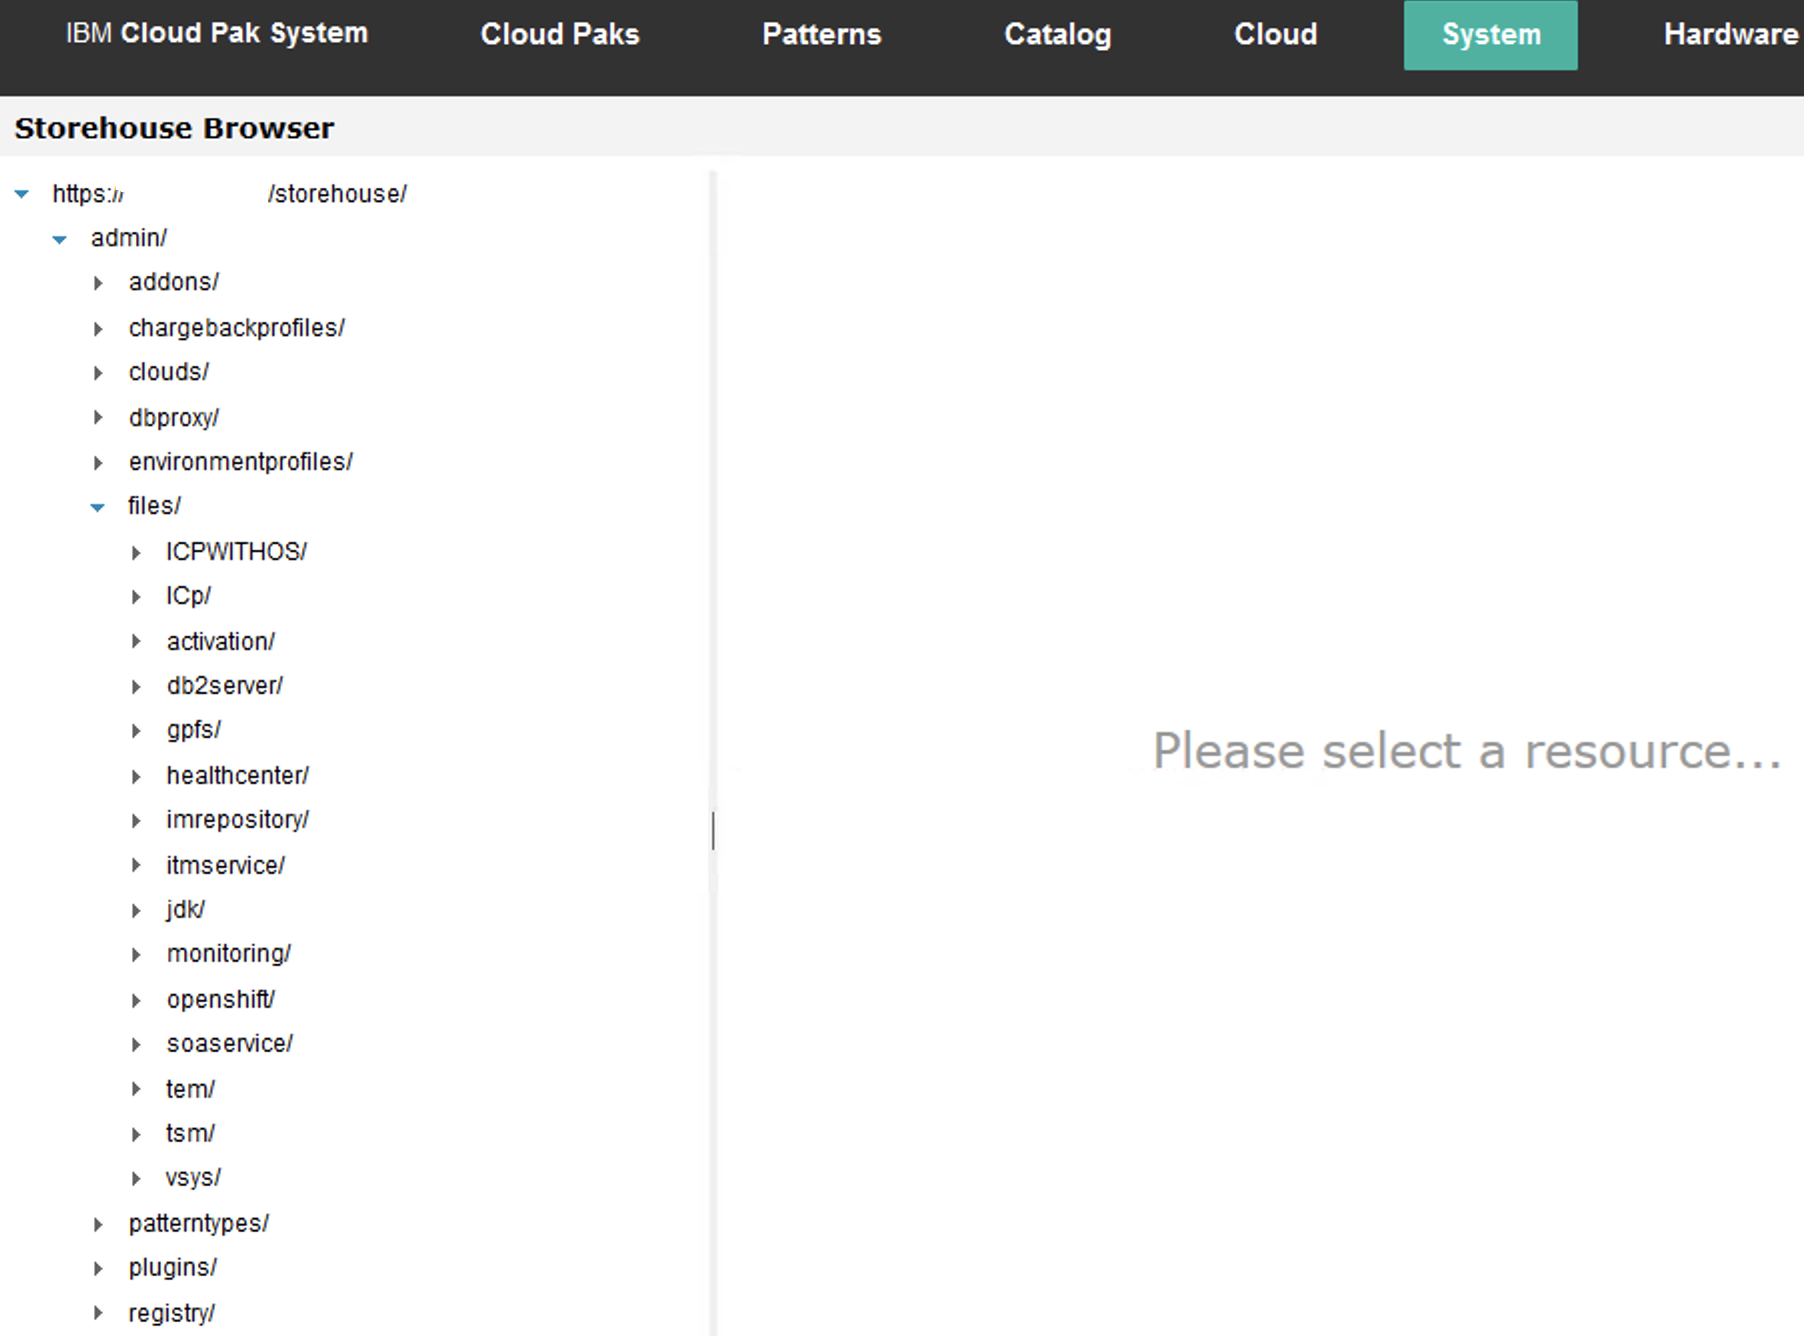Expand the tem/ folder arrow
This screenshot has width=1804, height=1336.
[x=136, y=1089]
